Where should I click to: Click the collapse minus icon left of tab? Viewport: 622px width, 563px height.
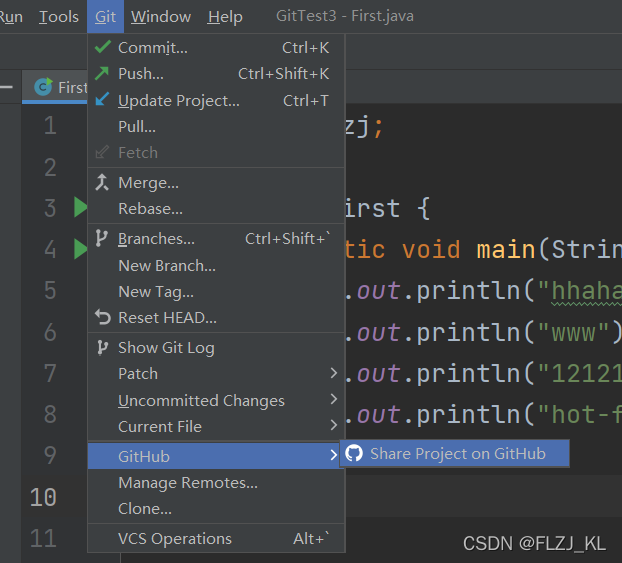6,87
